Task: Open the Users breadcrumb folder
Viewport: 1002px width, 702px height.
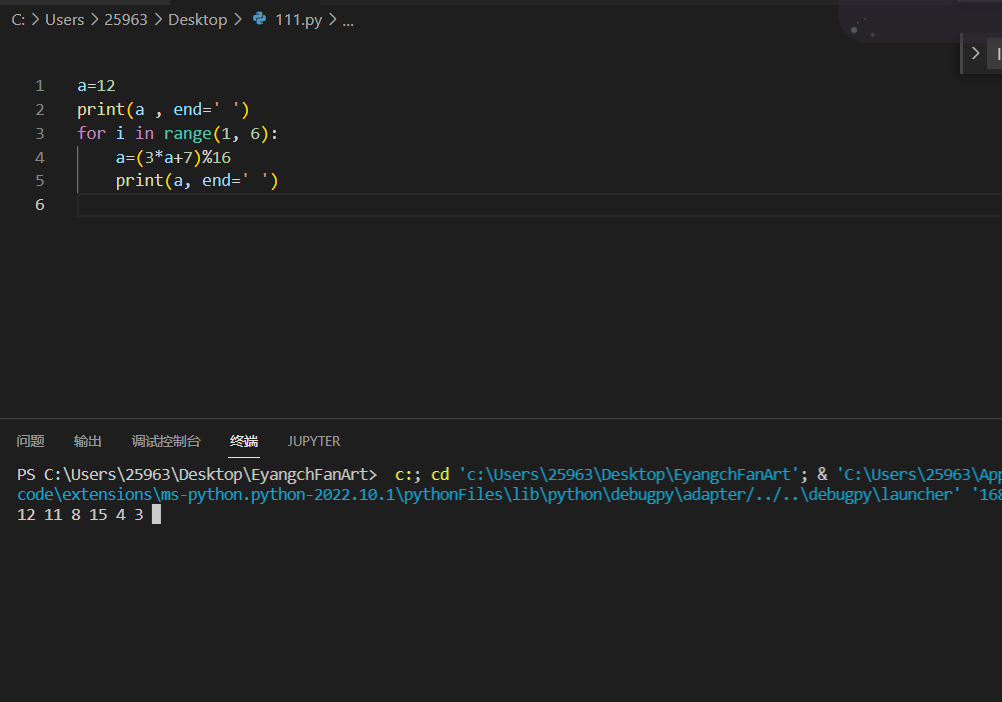Action: pyautogui.click(x=65, y=20)
